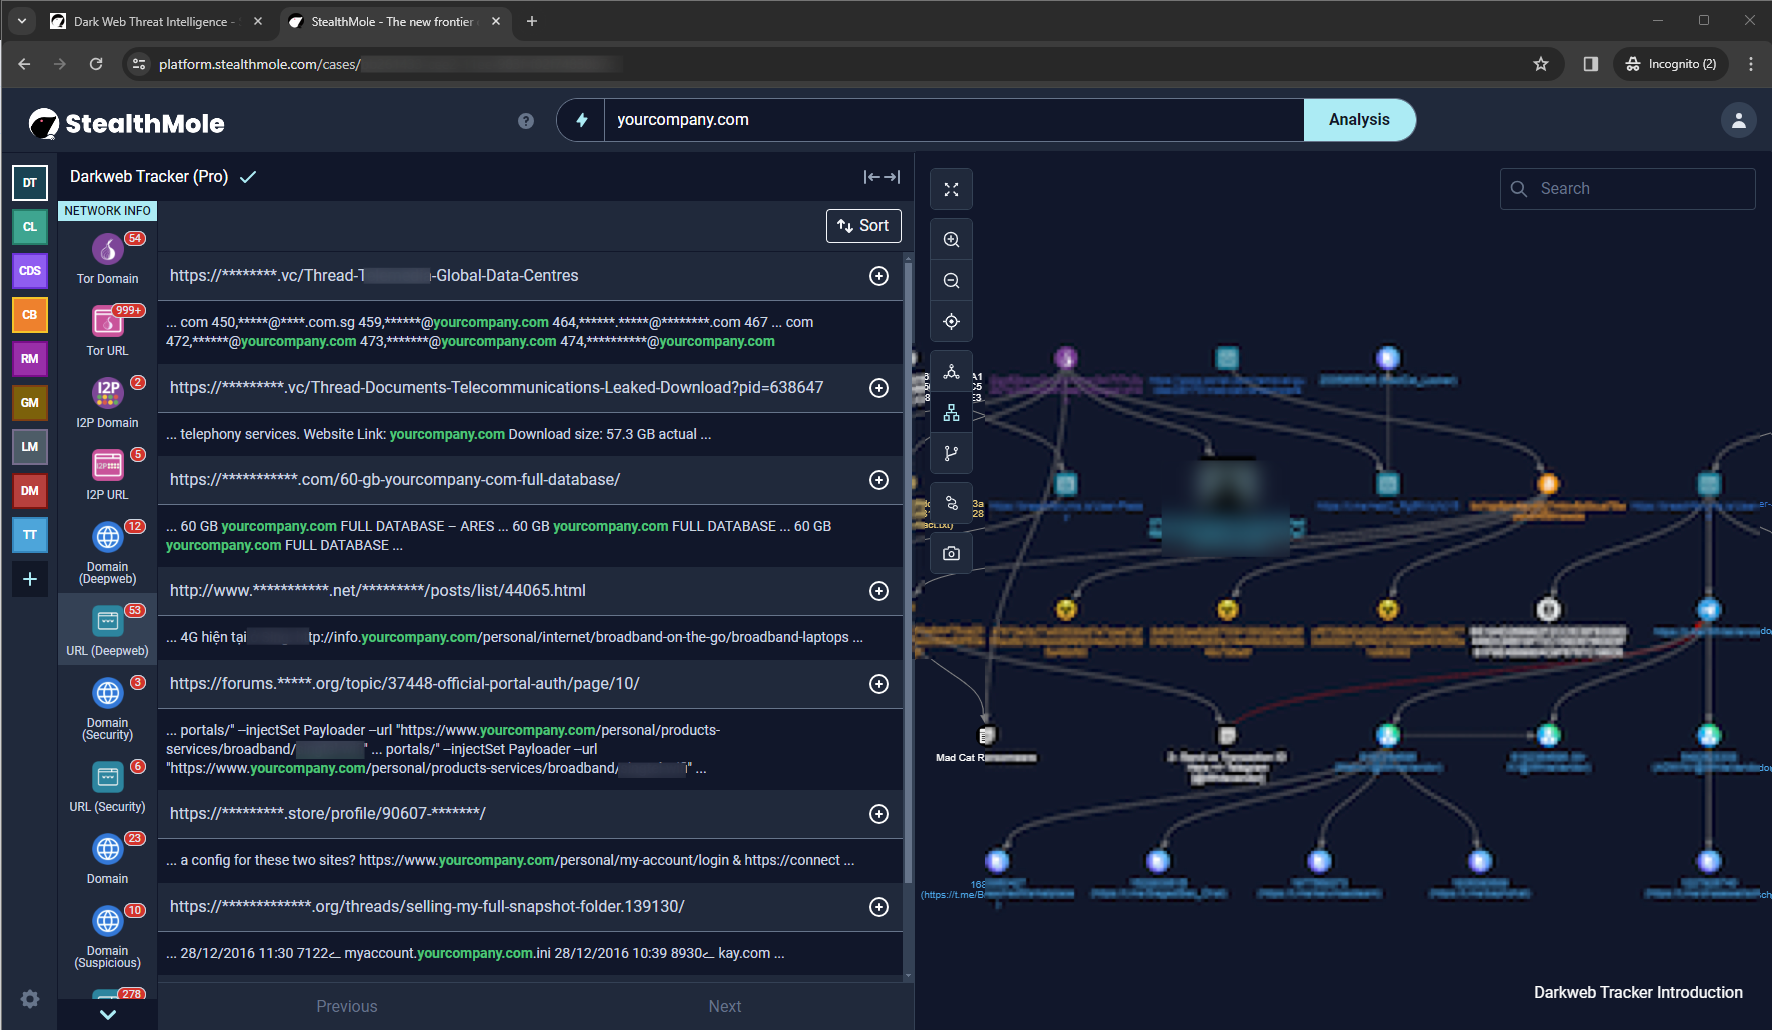Click the graph Search field
1772x1030 pixels.
1628,189
